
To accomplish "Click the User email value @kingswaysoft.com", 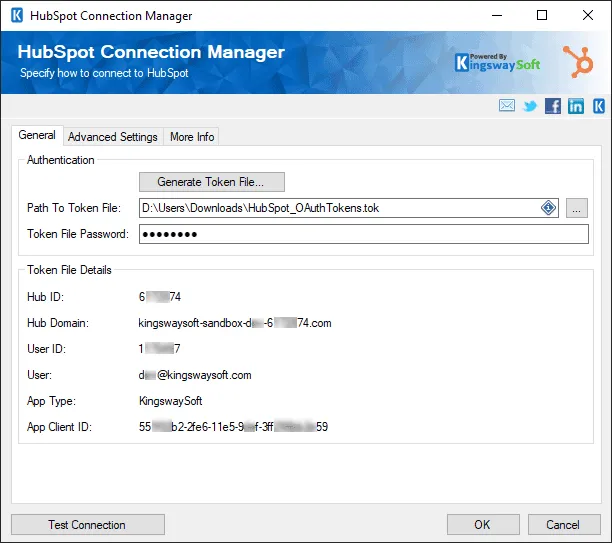I will [195, 375].
